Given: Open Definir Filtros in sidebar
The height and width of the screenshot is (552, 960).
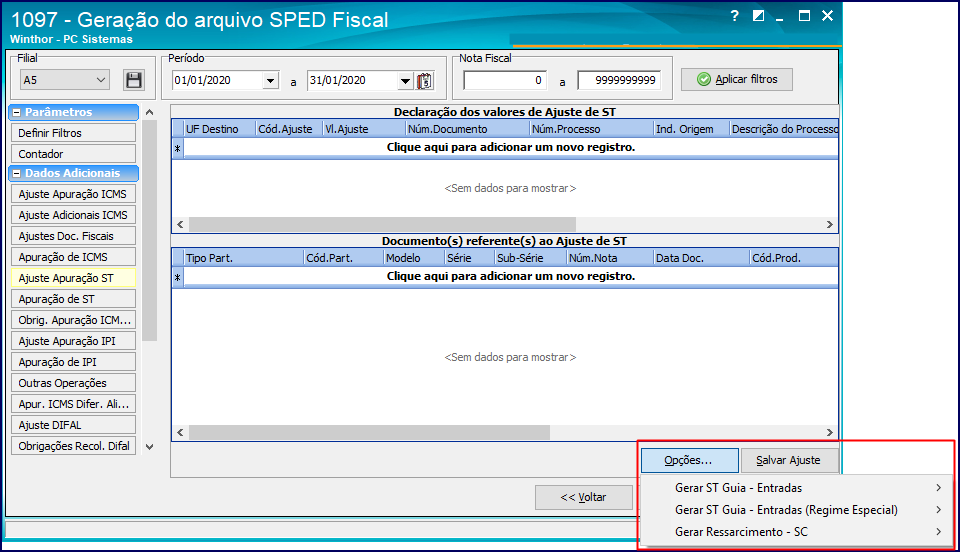Looking at the screenshot, I should pos(73,133).
